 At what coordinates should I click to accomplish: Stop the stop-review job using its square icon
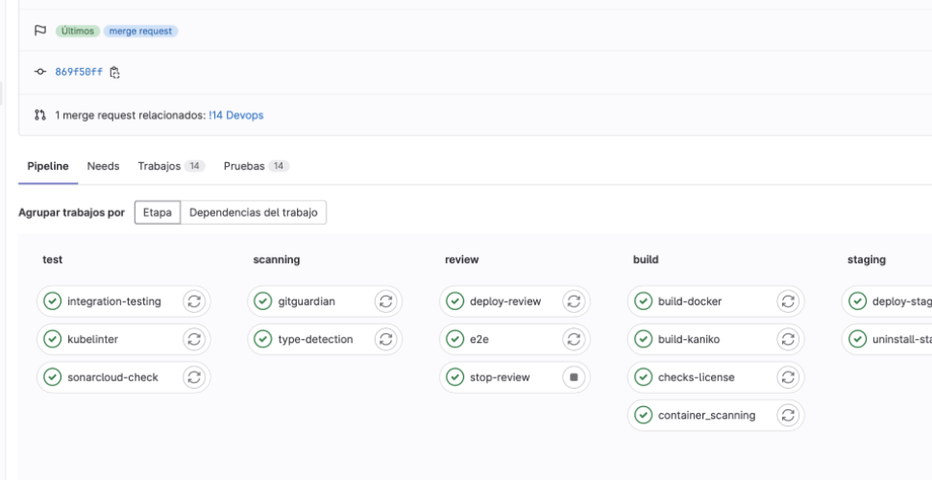click(574, 377)
